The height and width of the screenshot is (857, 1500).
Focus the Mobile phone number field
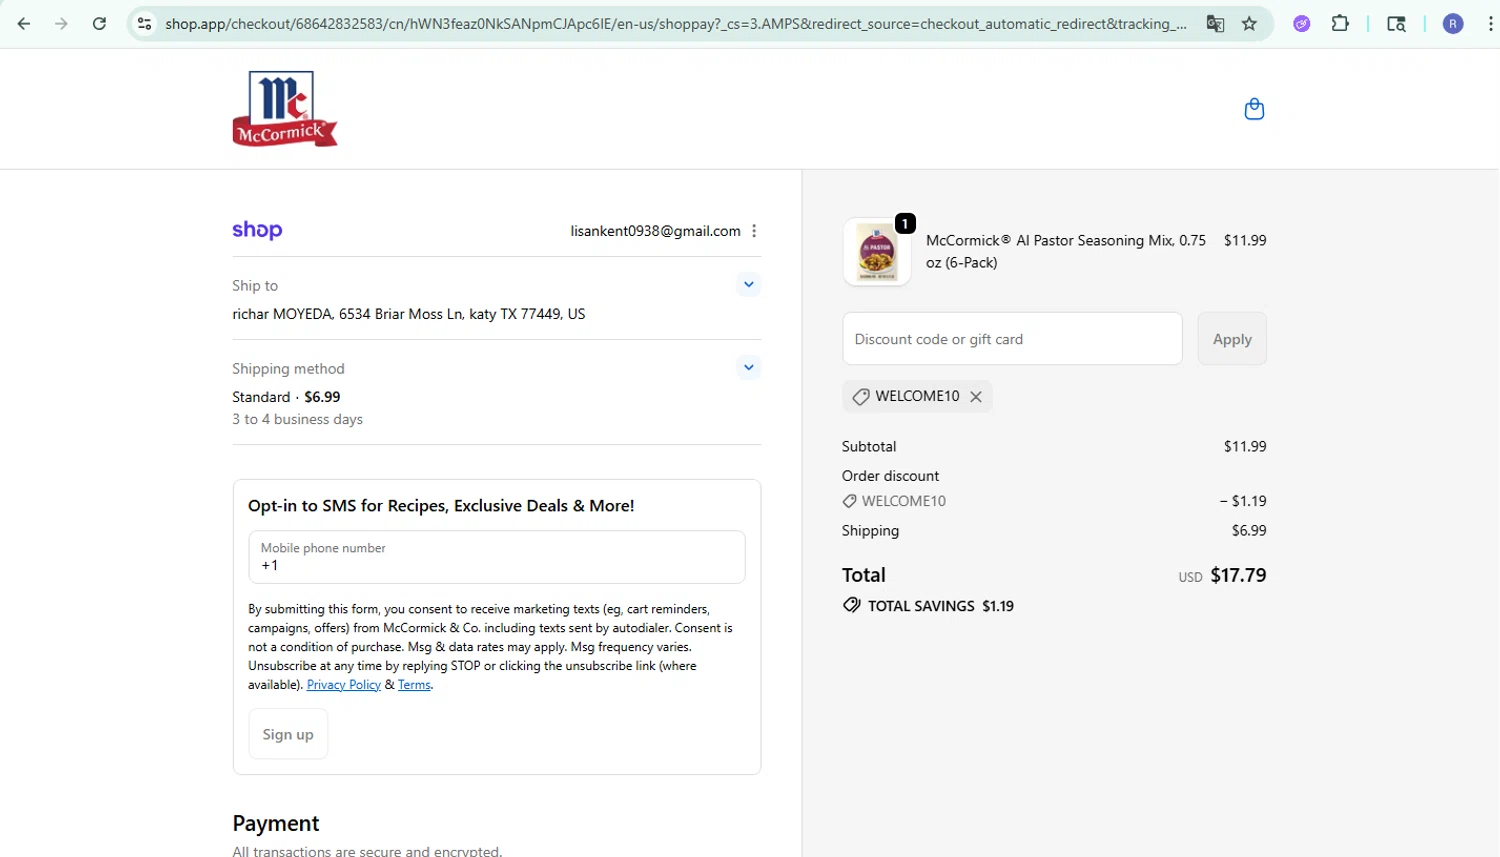tap(497, 557)
